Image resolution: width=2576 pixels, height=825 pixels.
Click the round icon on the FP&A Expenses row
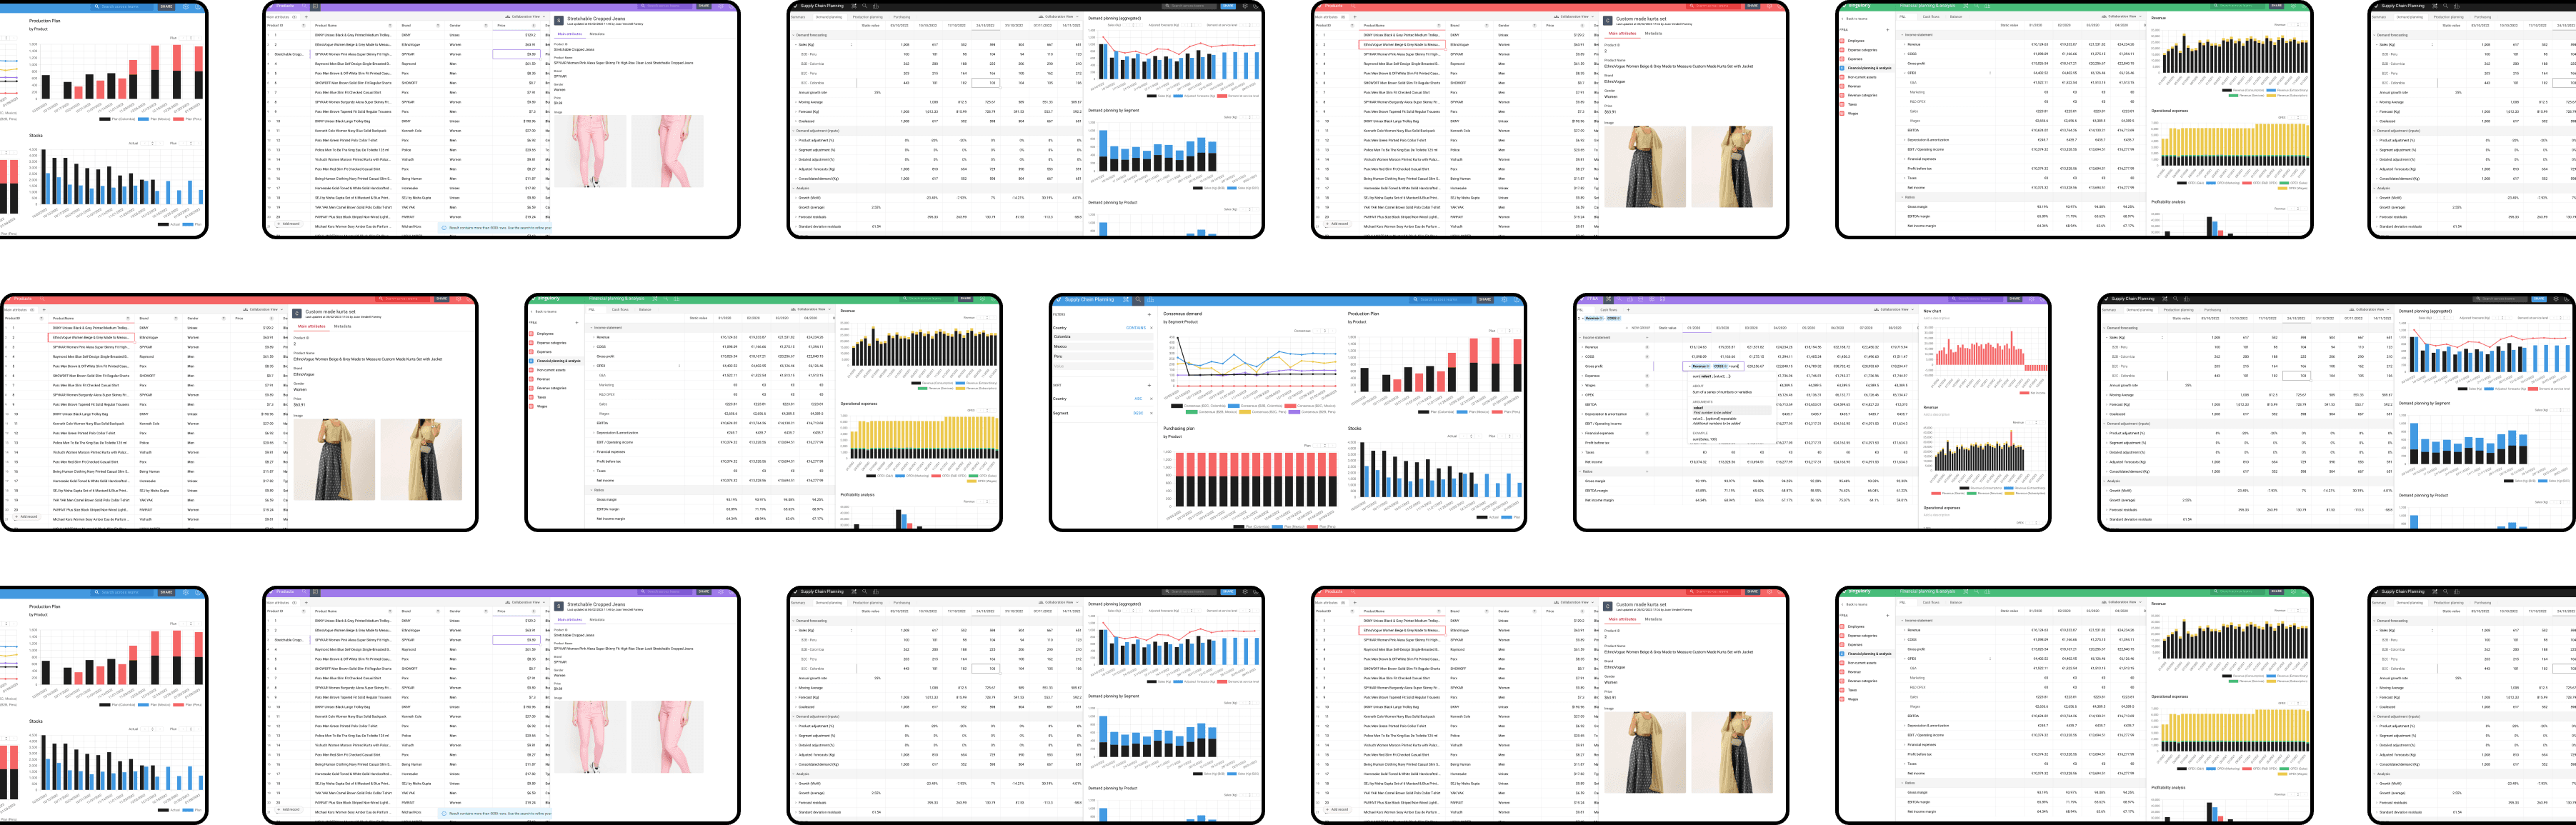[x=1647, y=376]
